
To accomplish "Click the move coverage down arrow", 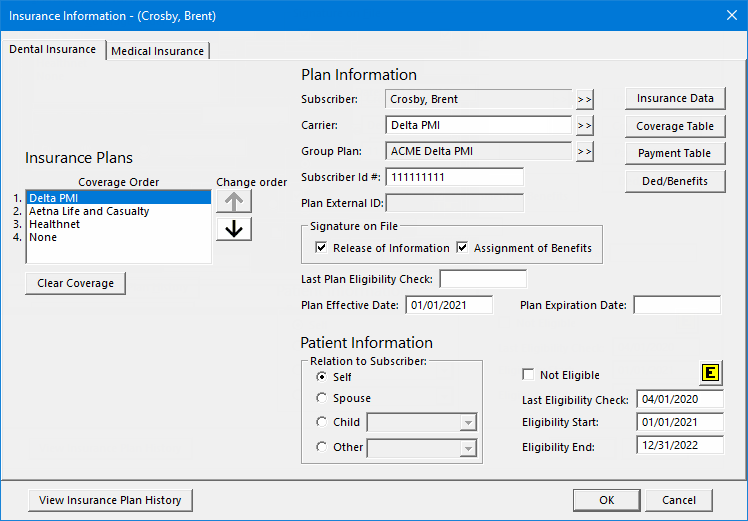I will tap(234, 229).
